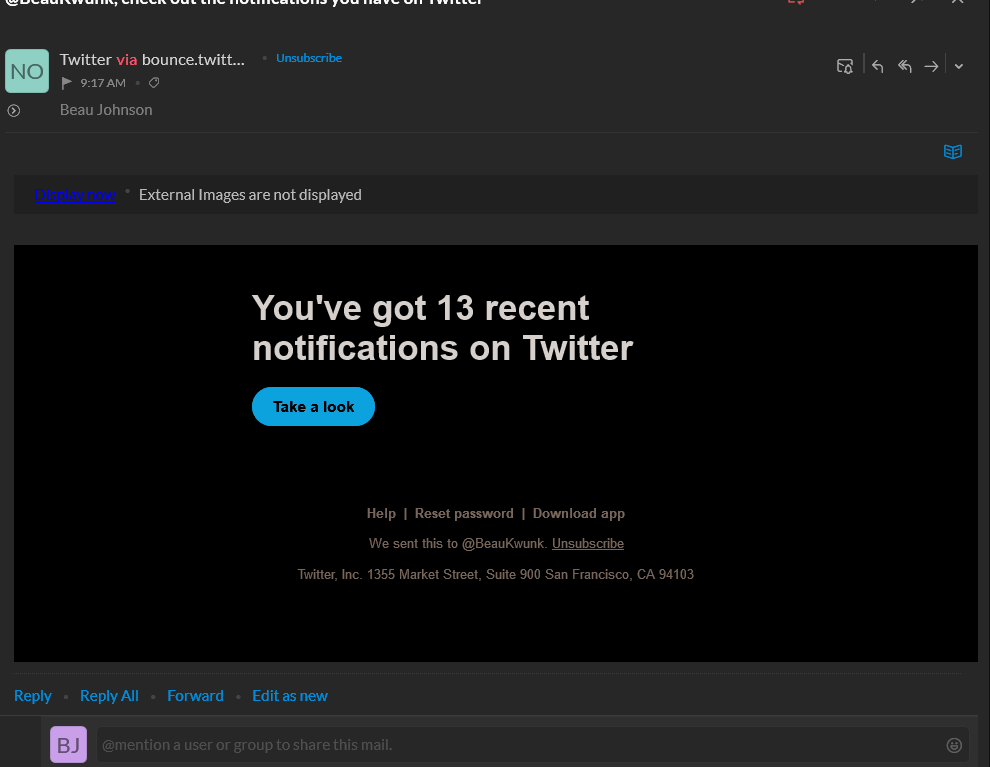
Task: Open the blue reader view book icon
Action: 953,152
